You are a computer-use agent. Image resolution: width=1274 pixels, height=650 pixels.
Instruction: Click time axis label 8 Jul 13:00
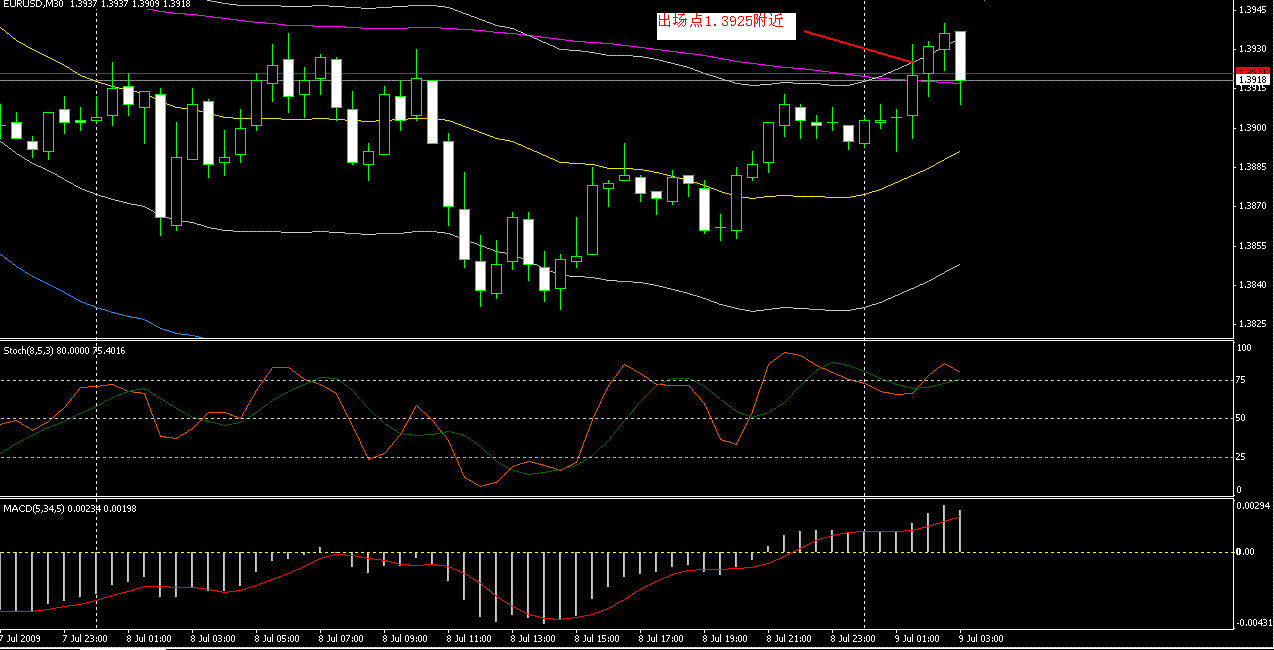(531, 638)
